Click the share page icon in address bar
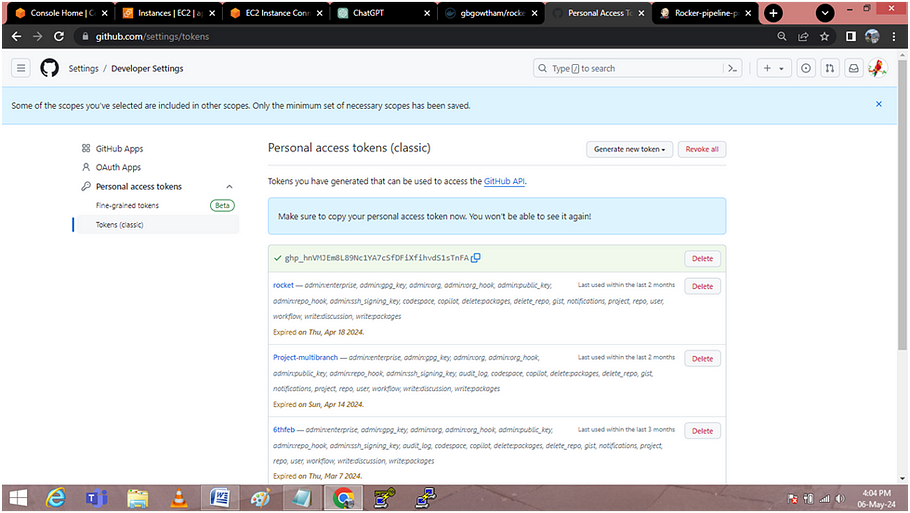 click(x=803, y=37)
